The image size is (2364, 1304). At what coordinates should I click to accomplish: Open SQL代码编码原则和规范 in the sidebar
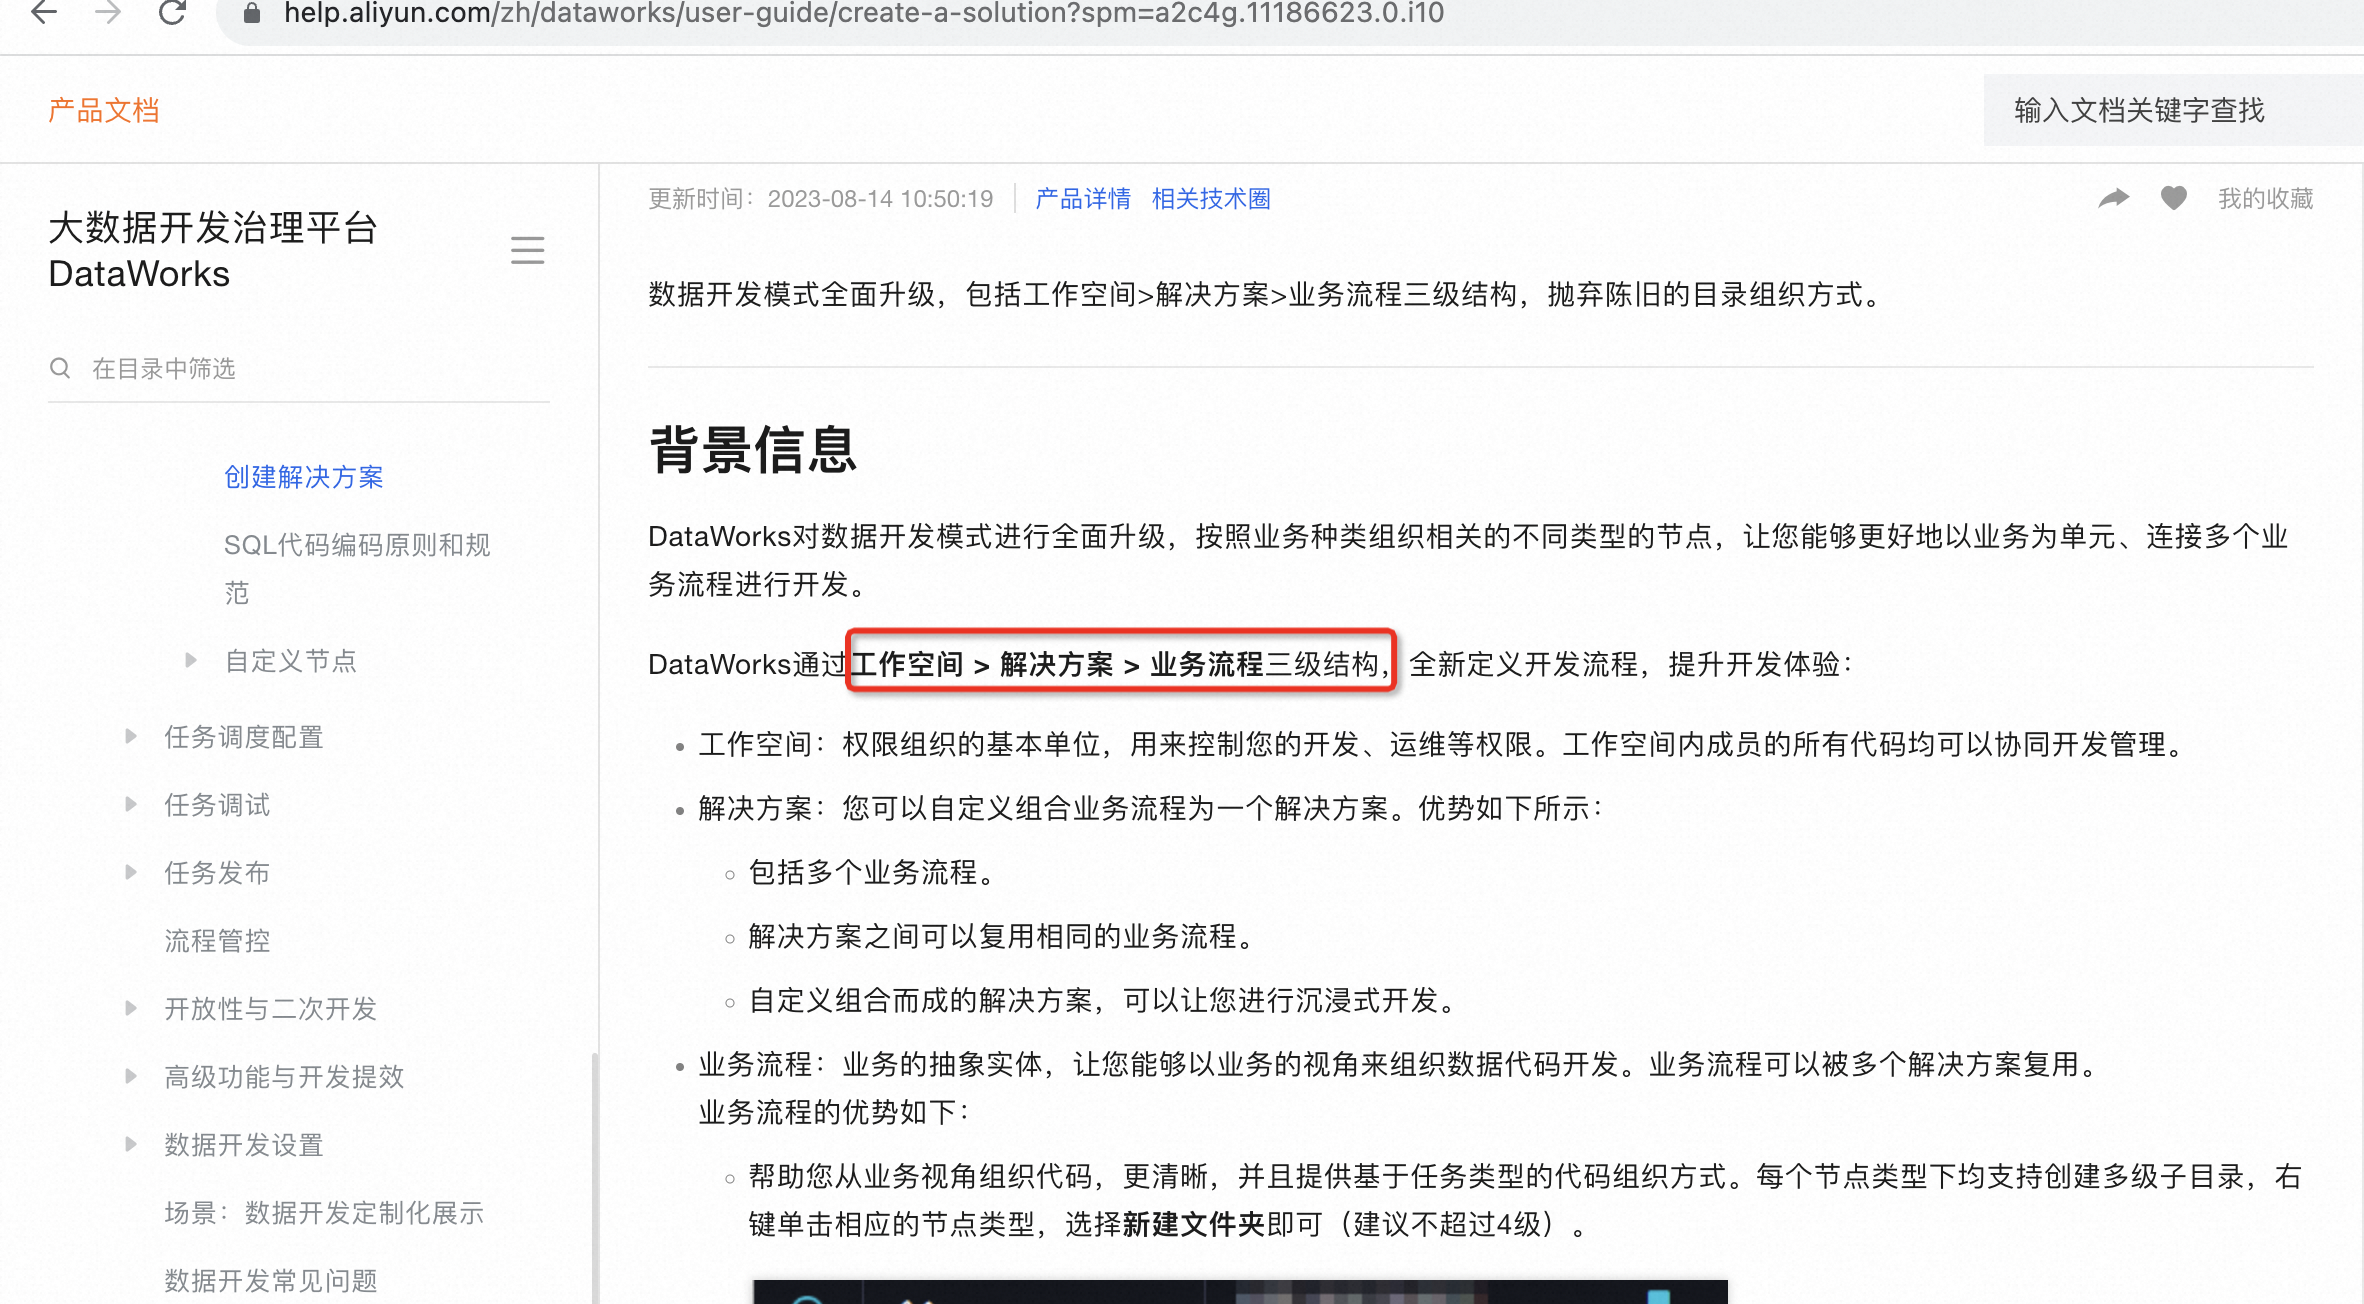click(x=357, y=568)
